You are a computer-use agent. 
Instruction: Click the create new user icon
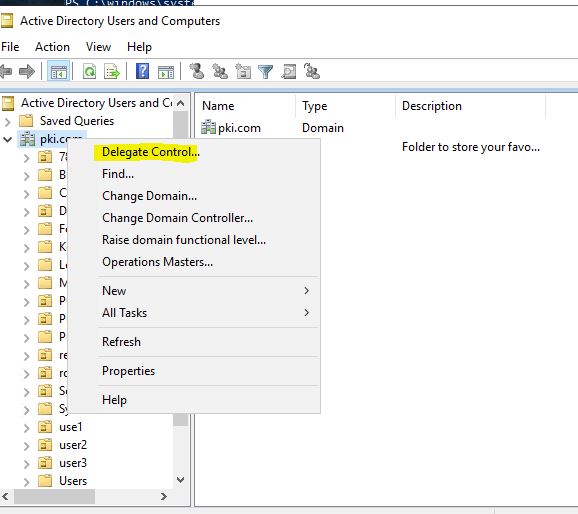click(196, 71)
